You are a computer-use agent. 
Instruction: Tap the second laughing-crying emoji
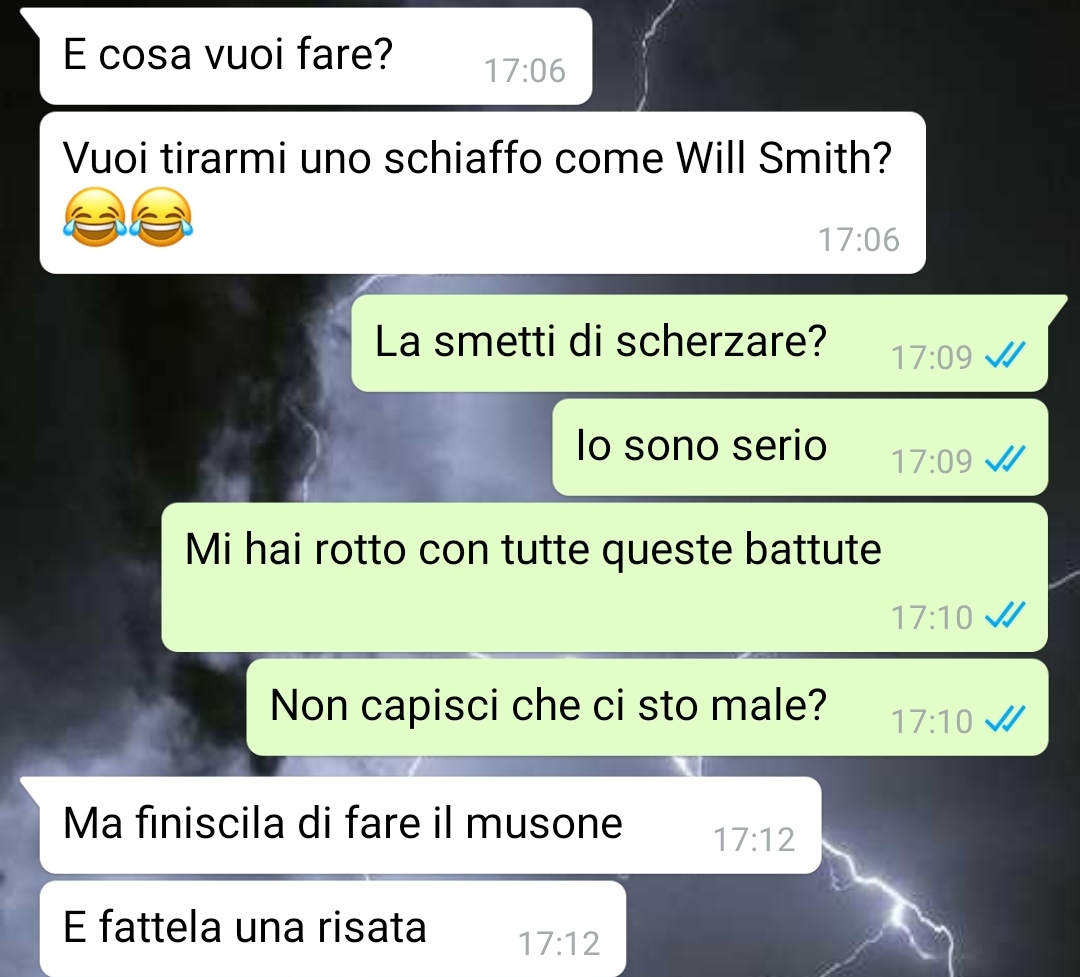(161, 216)
